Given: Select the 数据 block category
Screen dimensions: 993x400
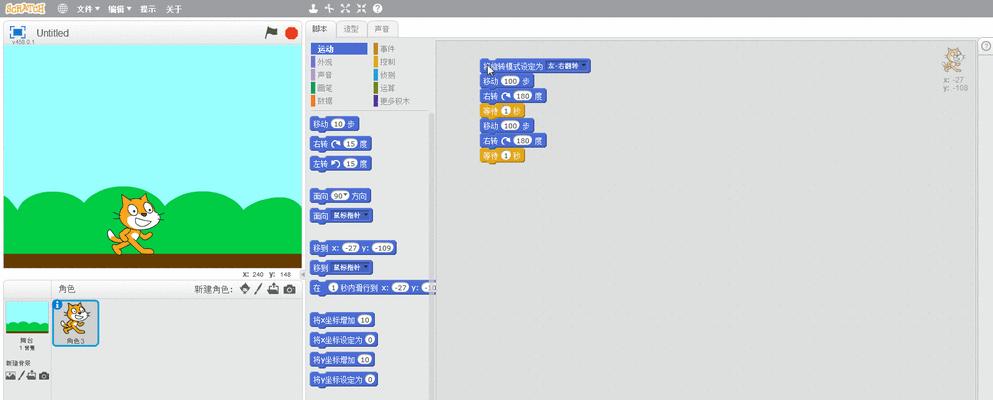Looking at the screenshot, I should coord(339,101).
